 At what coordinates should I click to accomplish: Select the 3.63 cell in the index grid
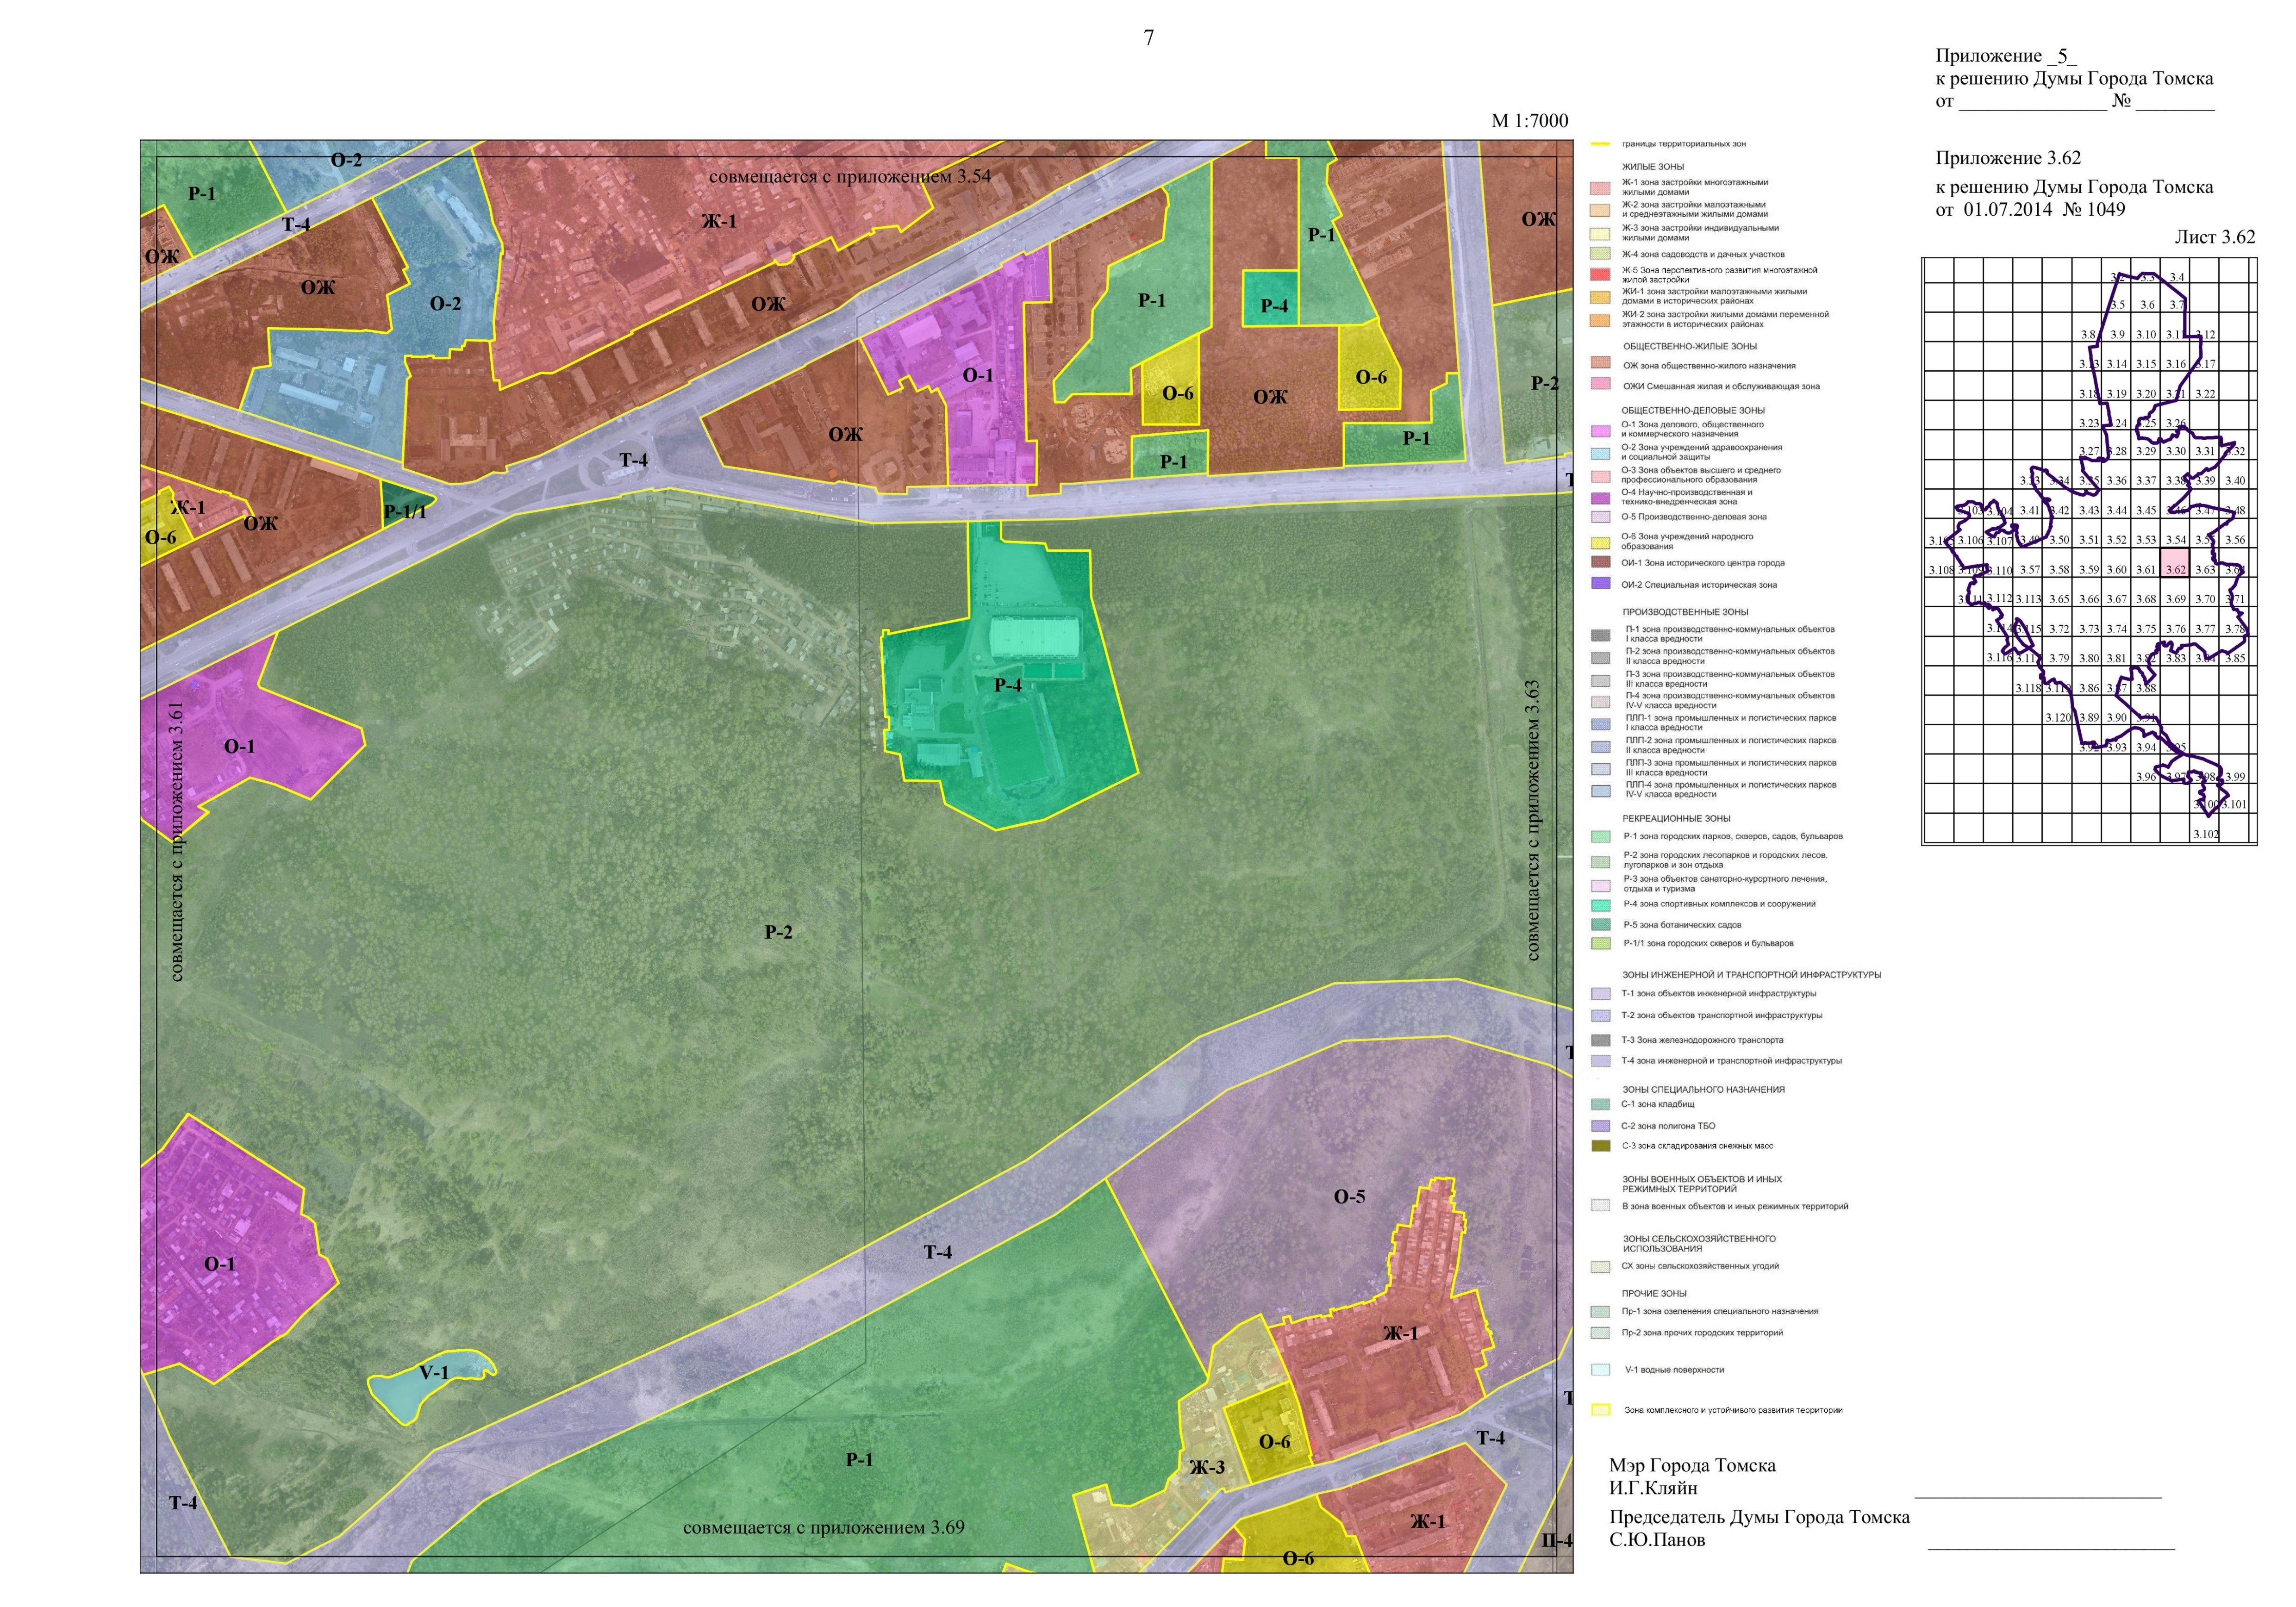pyautogui.click(x=2205, y=563)
